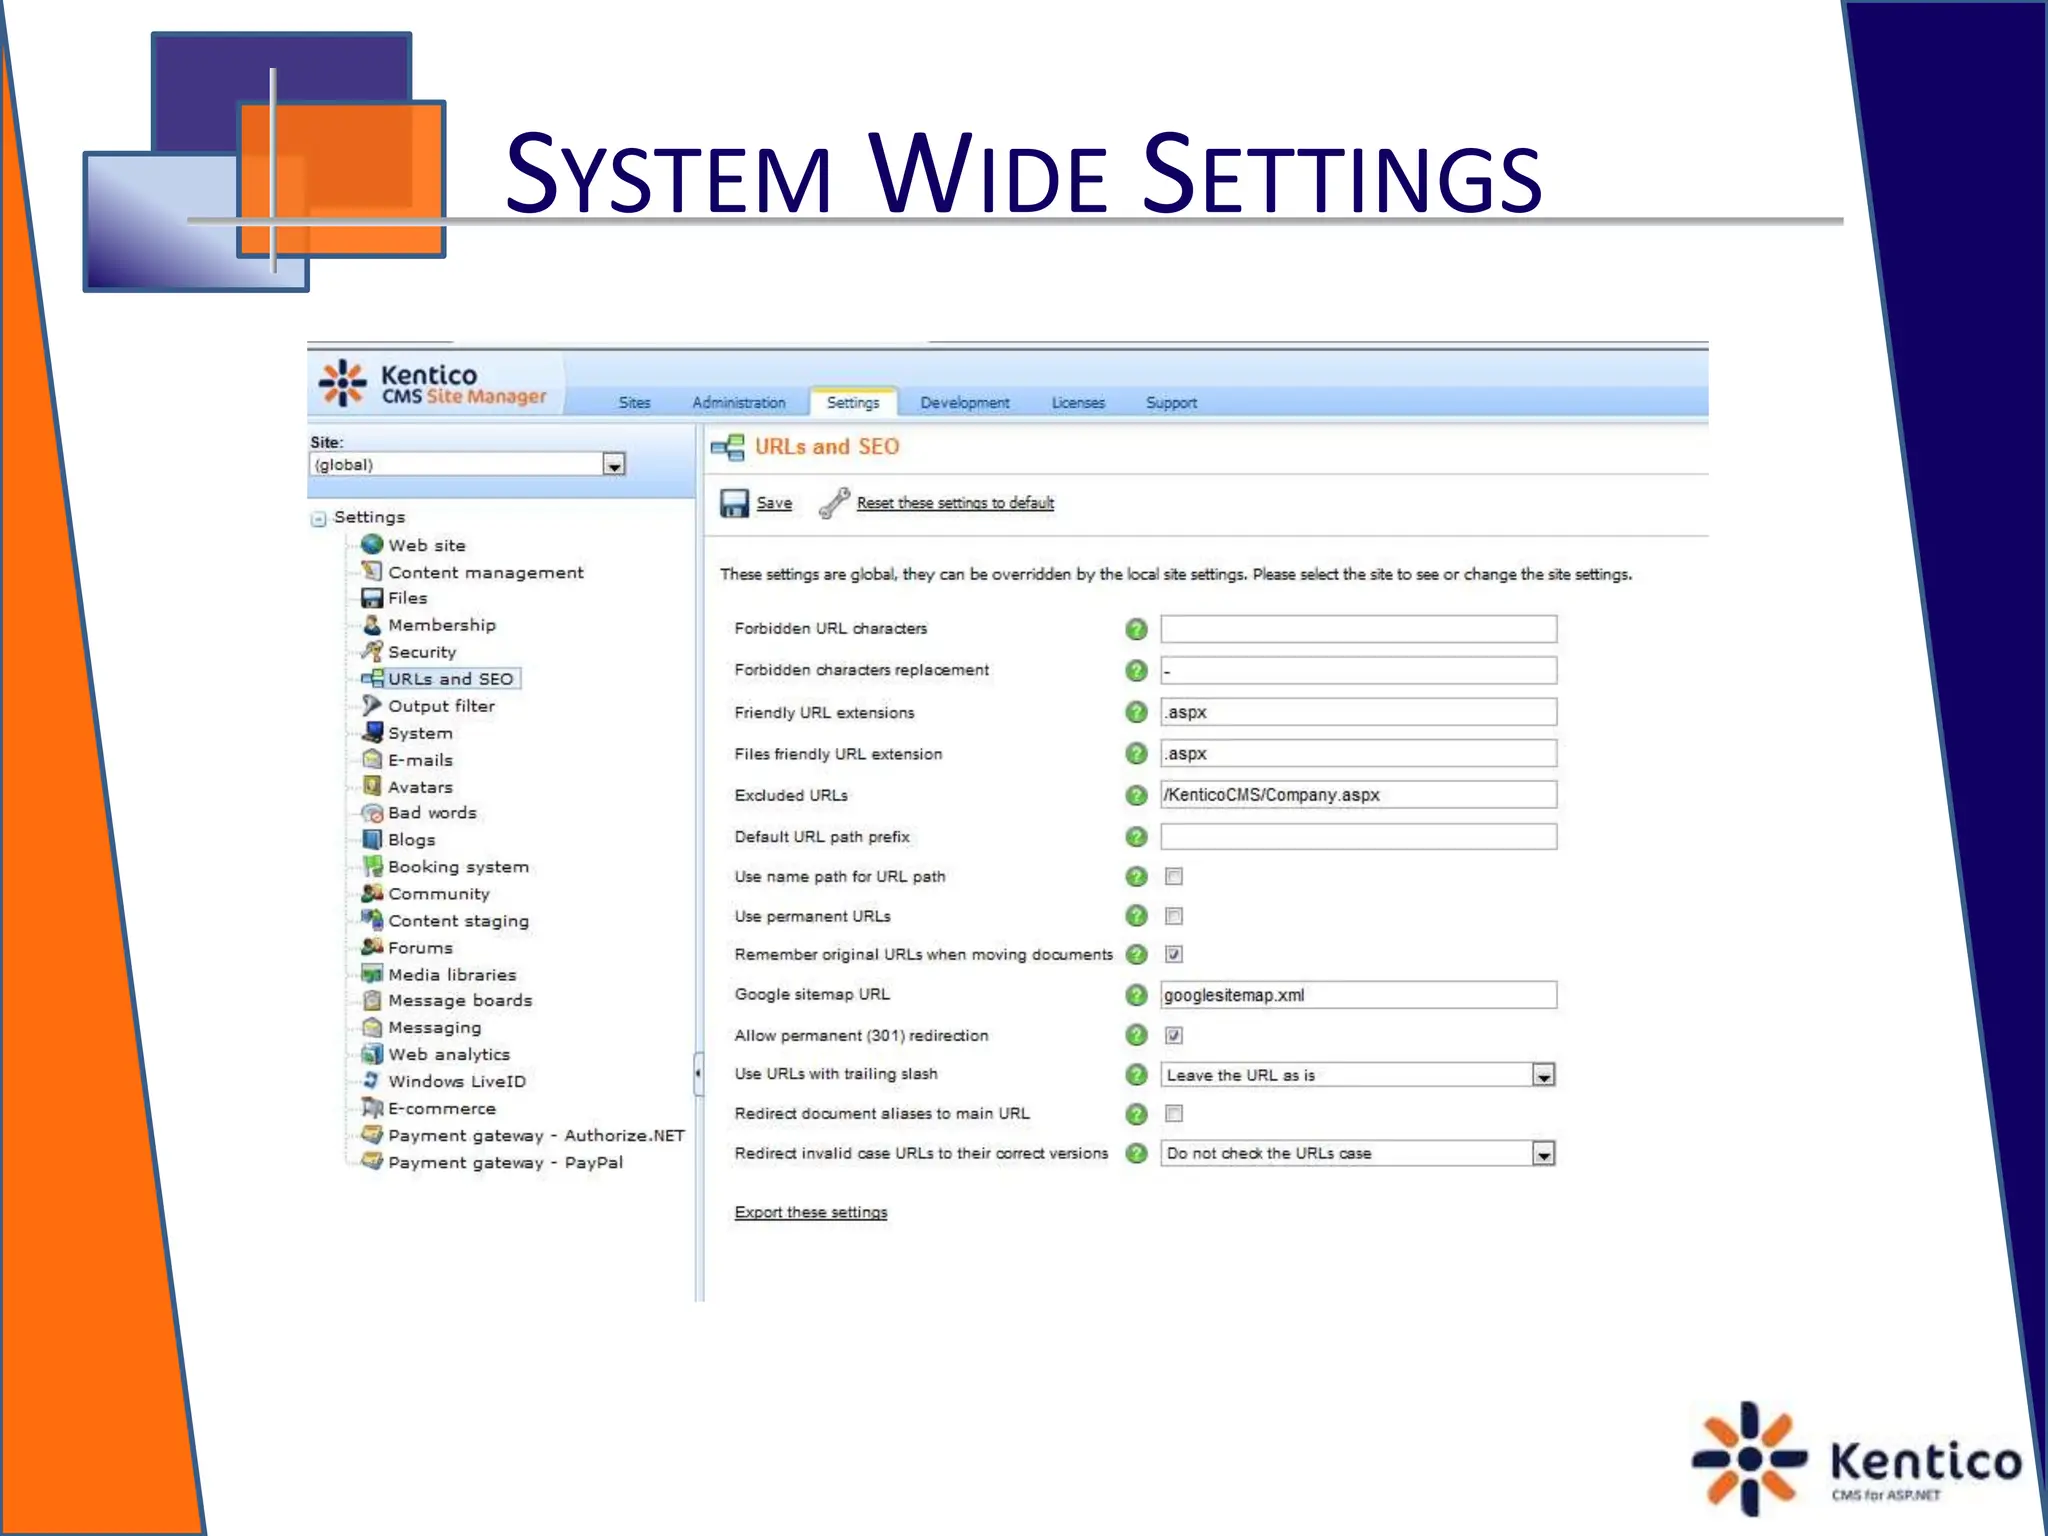Click the Files disk icon in tree
The height and width of the screenshot is (1536, 2048).
372,598
